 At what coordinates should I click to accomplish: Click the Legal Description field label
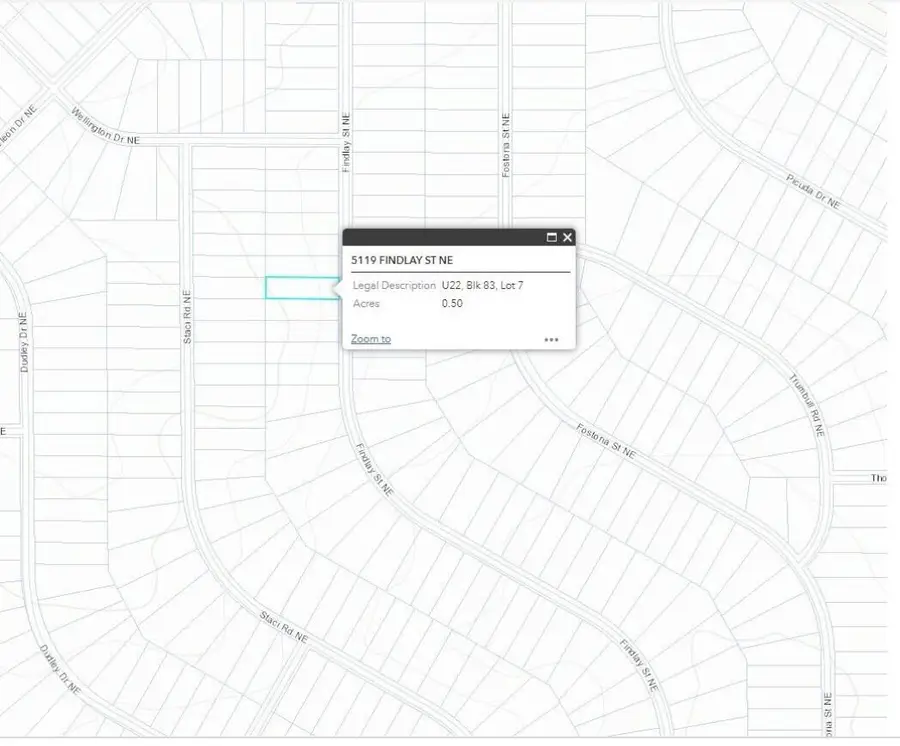394,286
